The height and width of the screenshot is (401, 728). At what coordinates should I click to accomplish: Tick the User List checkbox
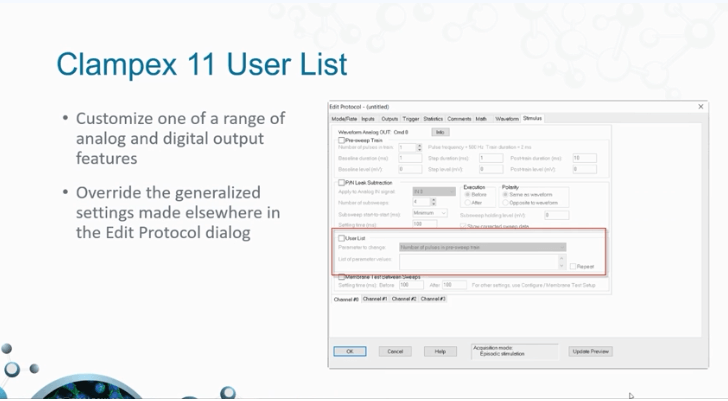(x=342, y=238)
